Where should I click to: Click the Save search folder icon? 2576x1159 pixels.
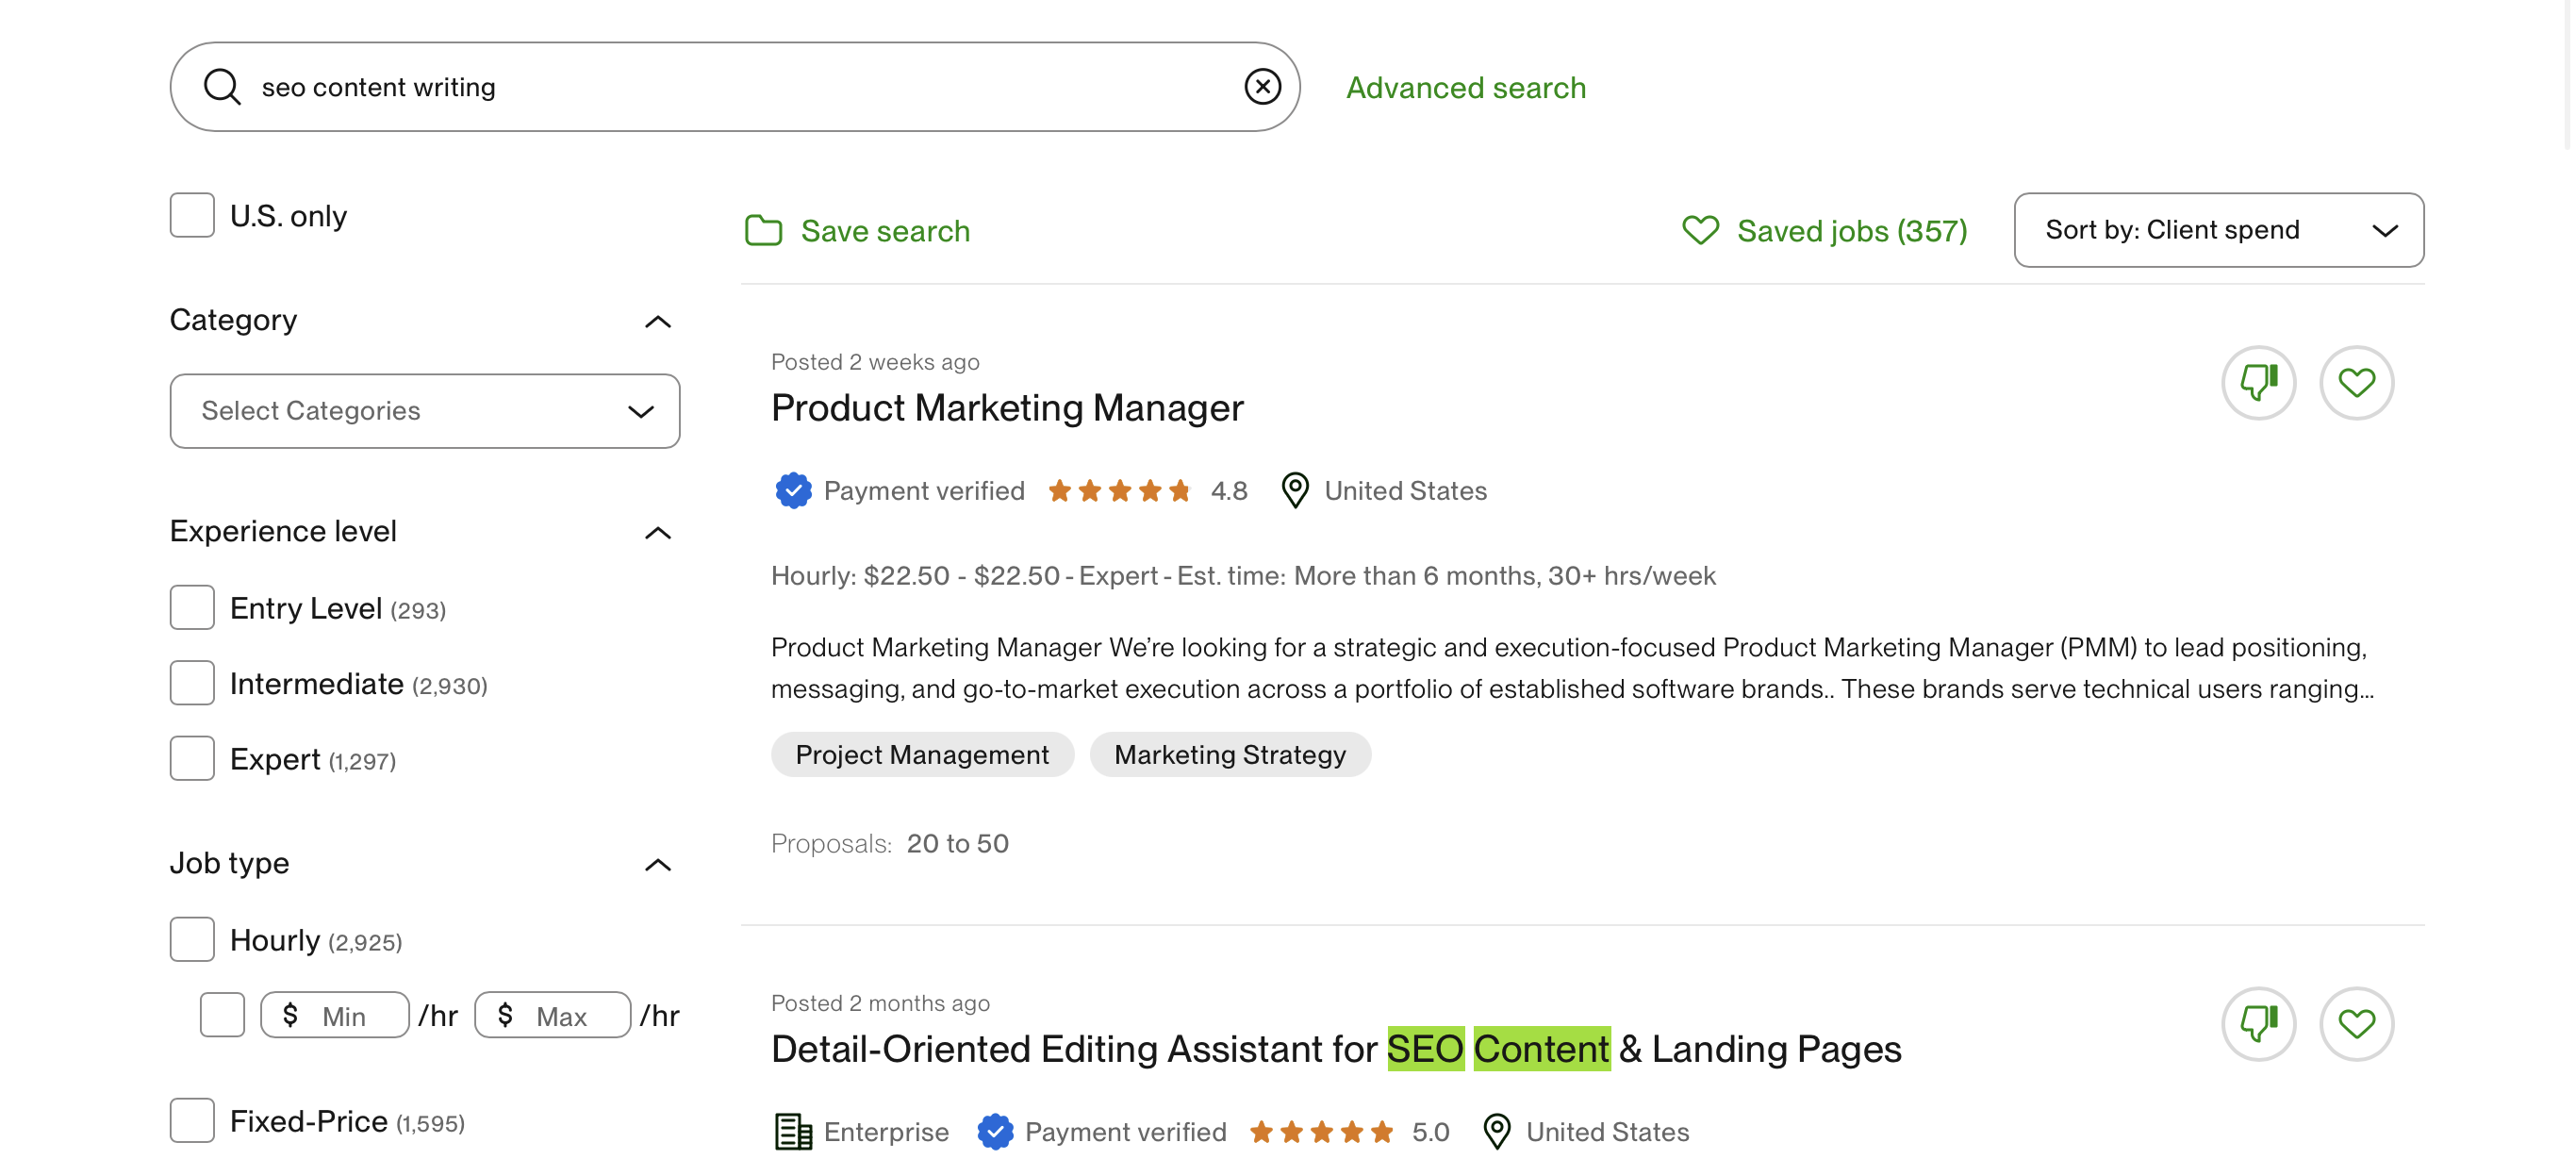click(763, 231)
